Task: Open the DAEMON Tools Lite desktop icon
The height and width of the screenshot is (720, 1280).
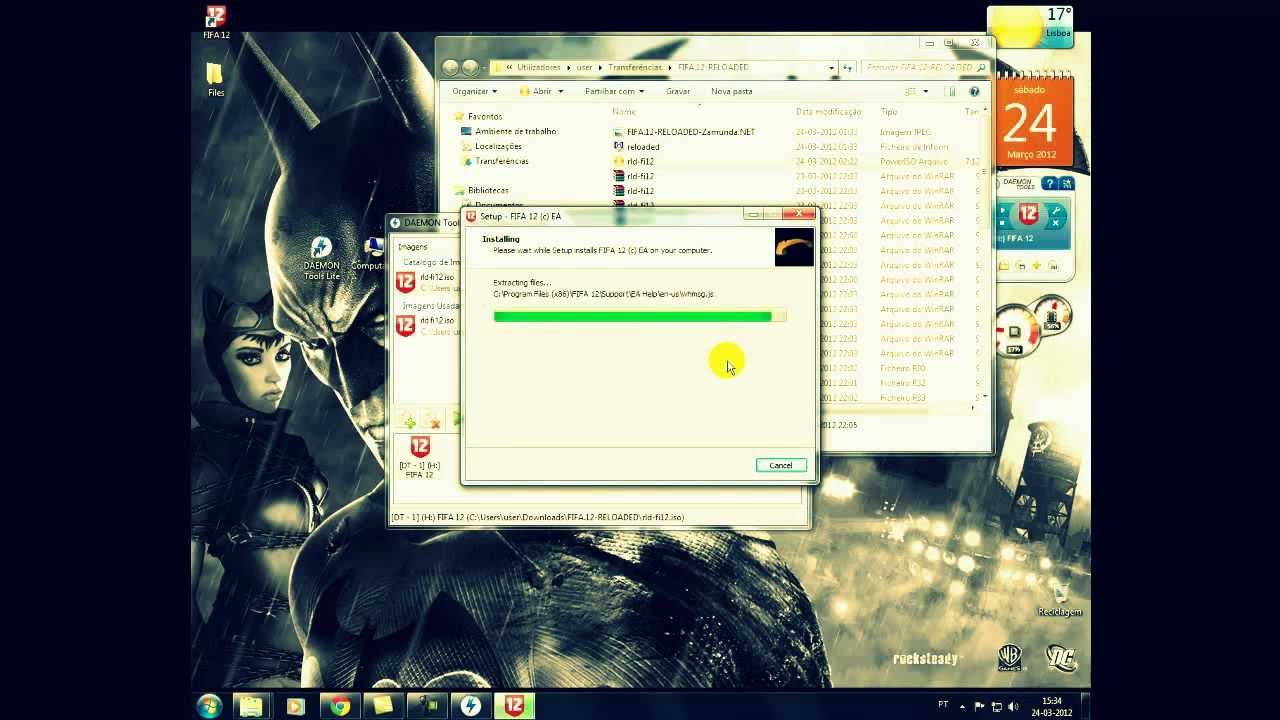Action: (321, 258)
